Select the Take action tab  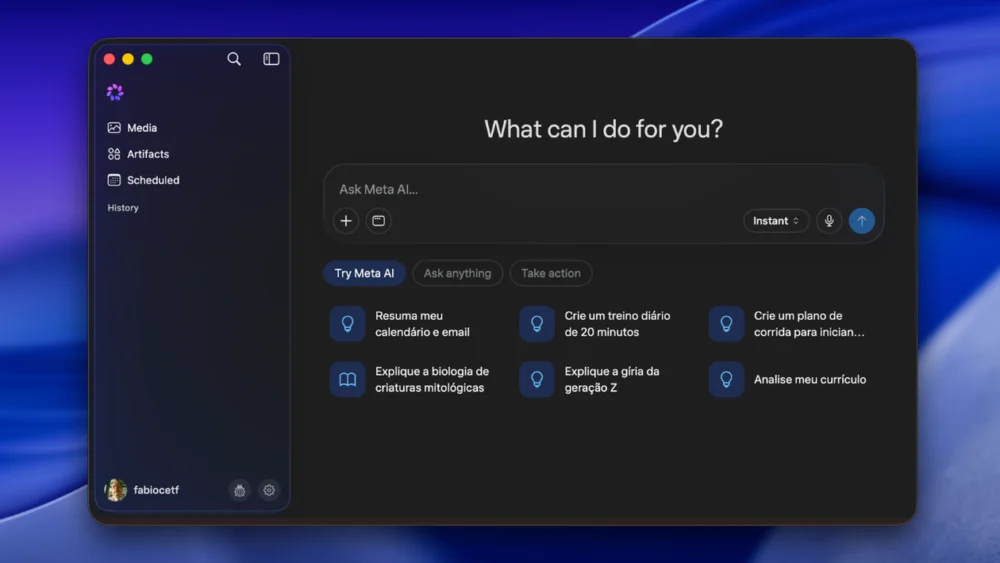click(550, 273)
